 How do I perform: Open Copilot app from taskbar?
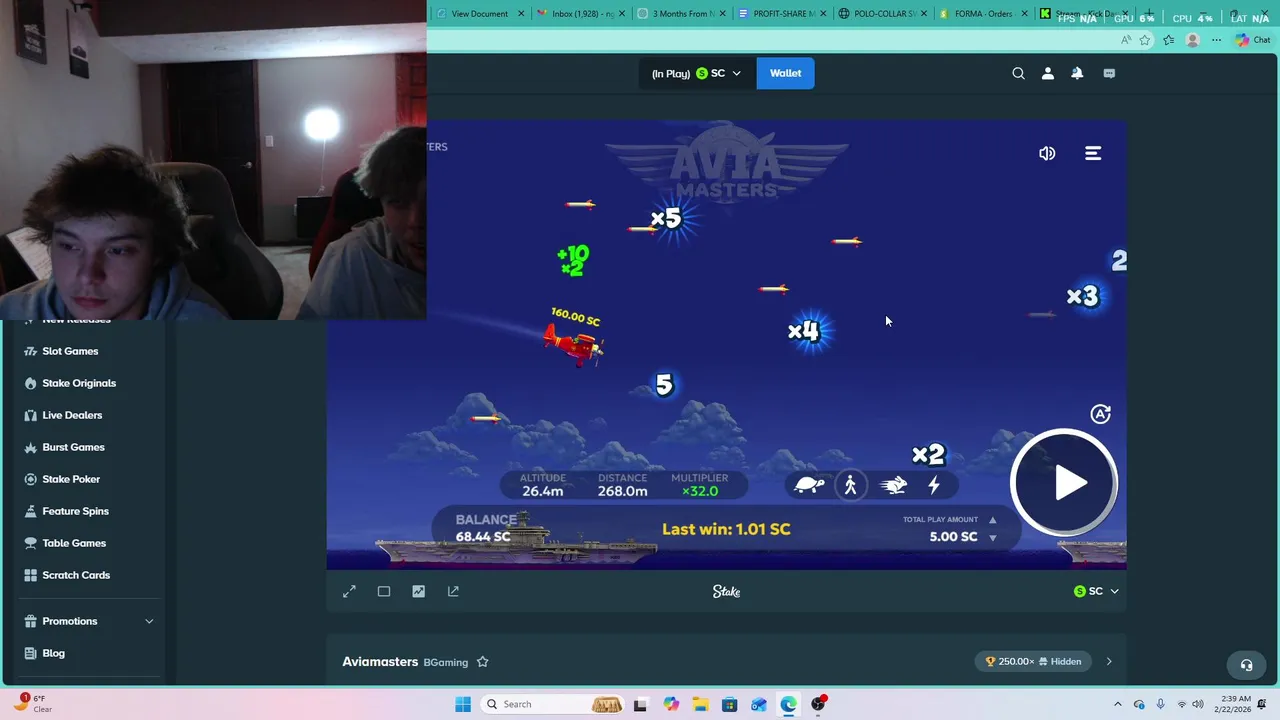pyautogui.click(x=671, y=704)
